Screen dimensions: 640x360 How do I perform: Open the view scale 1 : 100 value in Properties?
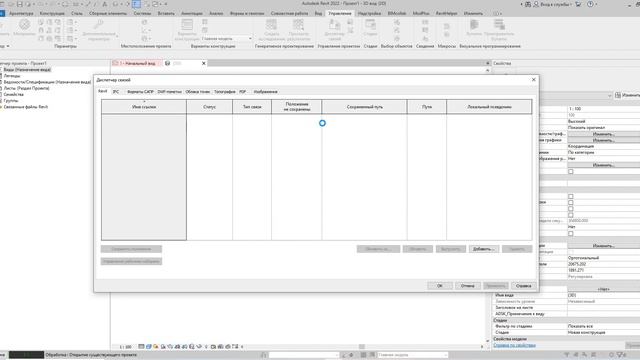pos(603,109)
